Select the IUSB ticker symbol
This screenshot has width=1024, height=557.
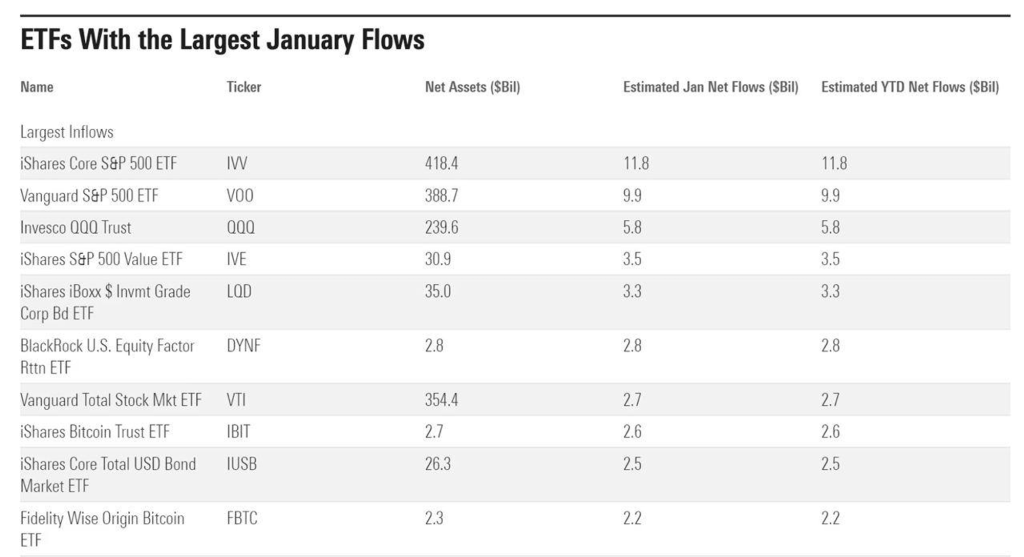[243, 464]
